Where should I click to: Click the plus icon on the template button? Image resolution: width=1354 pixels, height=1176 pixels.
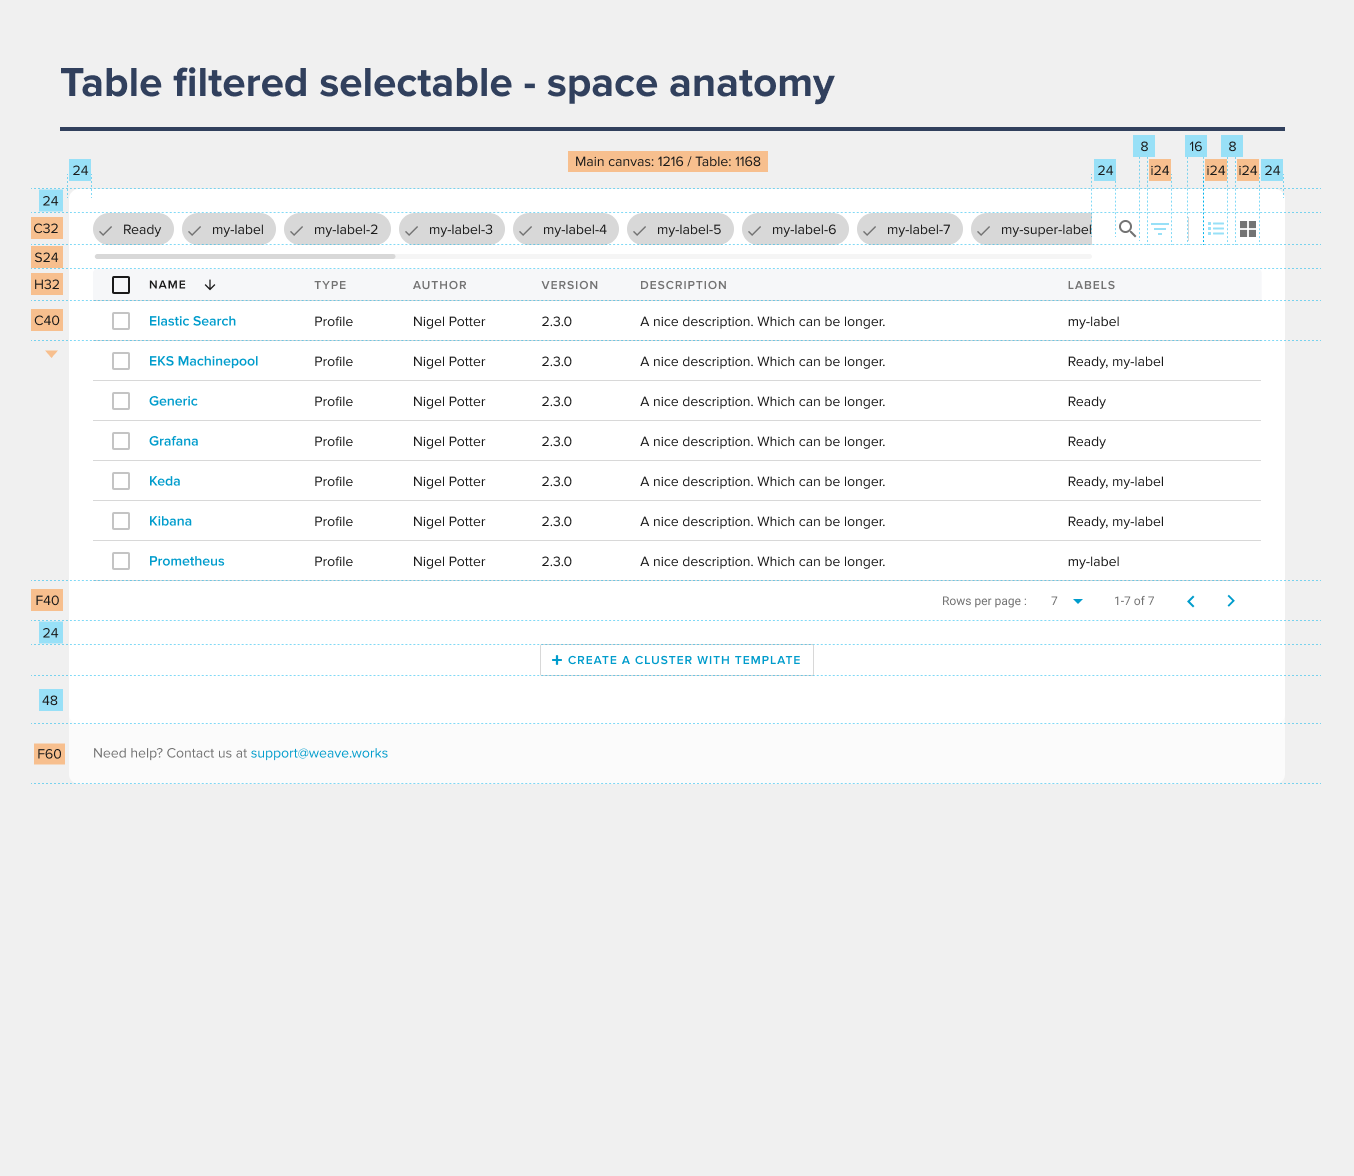[557, 660]
